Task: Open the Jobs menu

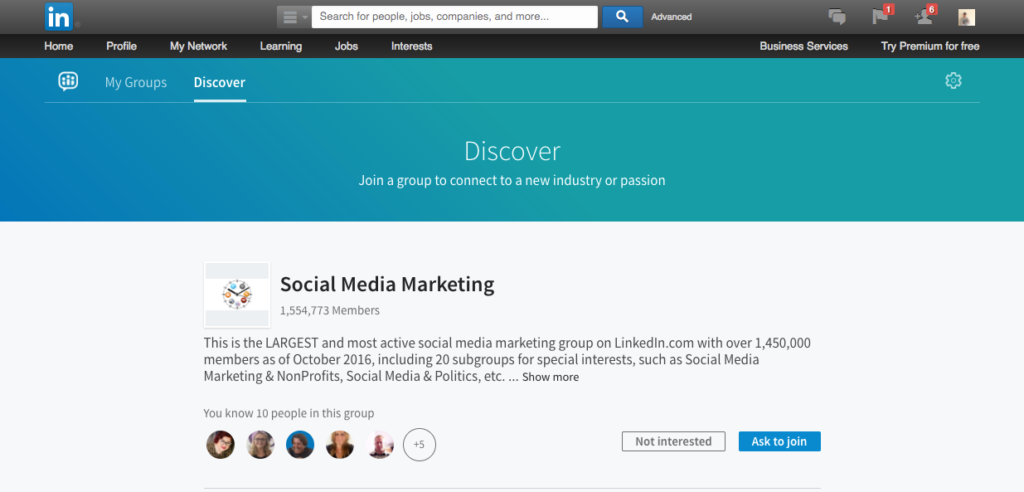Action: click(346, 46)
